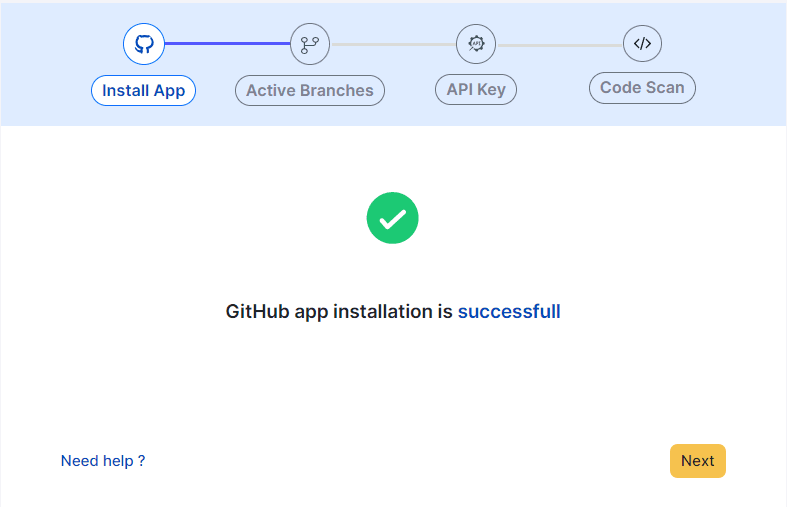This screenshot has height=507, width=787.
Task: Click the API gear step icon
Action: tap(476, 44)
